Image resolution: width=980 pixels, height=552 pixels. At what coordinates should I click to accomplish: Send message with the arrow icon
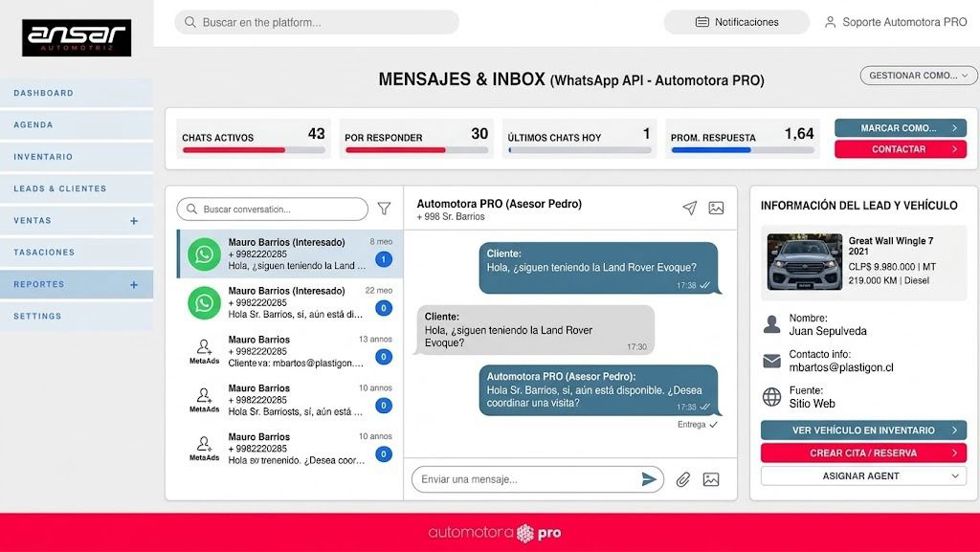pyautogui.click(x=649, y=479)
